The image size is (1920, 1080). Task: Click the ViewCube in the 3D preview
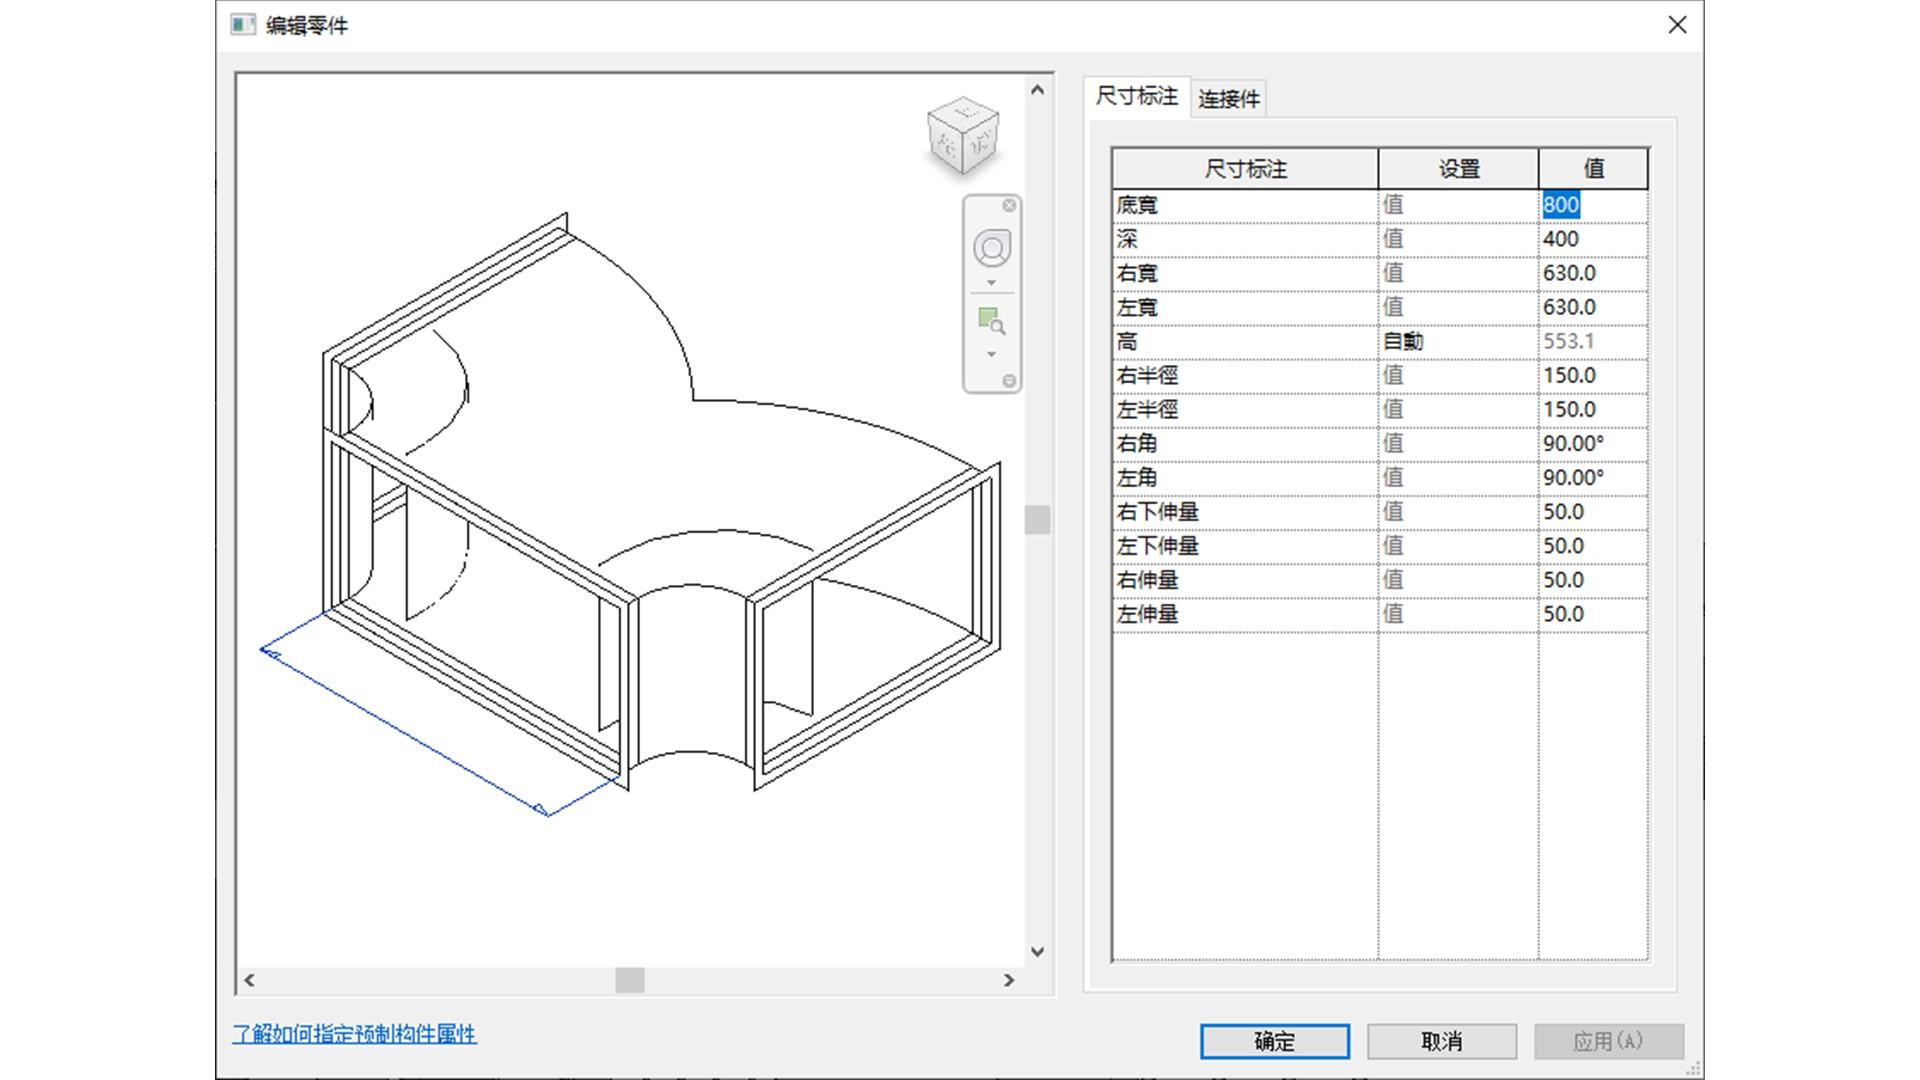(x=963, y=136)
